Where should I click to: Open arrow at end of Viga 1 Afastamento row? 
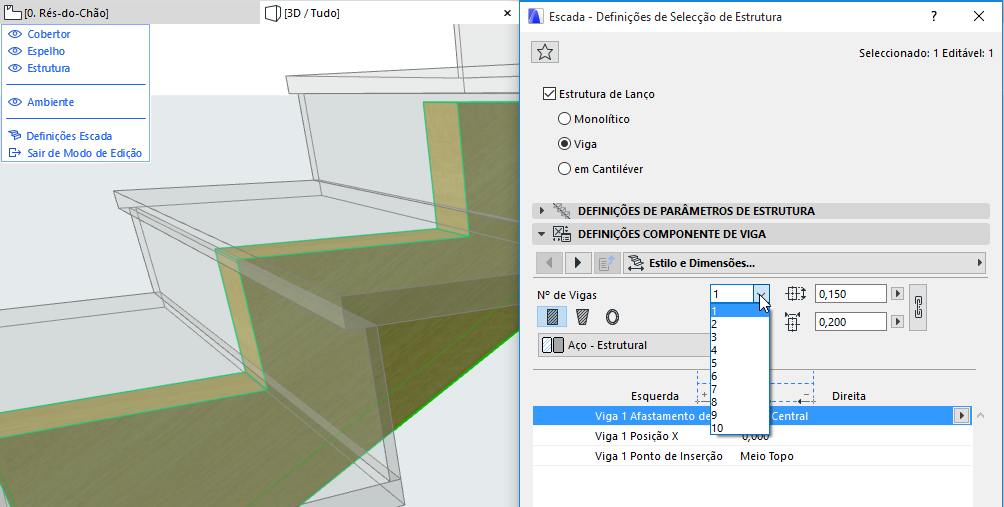[x=962, y=415]
